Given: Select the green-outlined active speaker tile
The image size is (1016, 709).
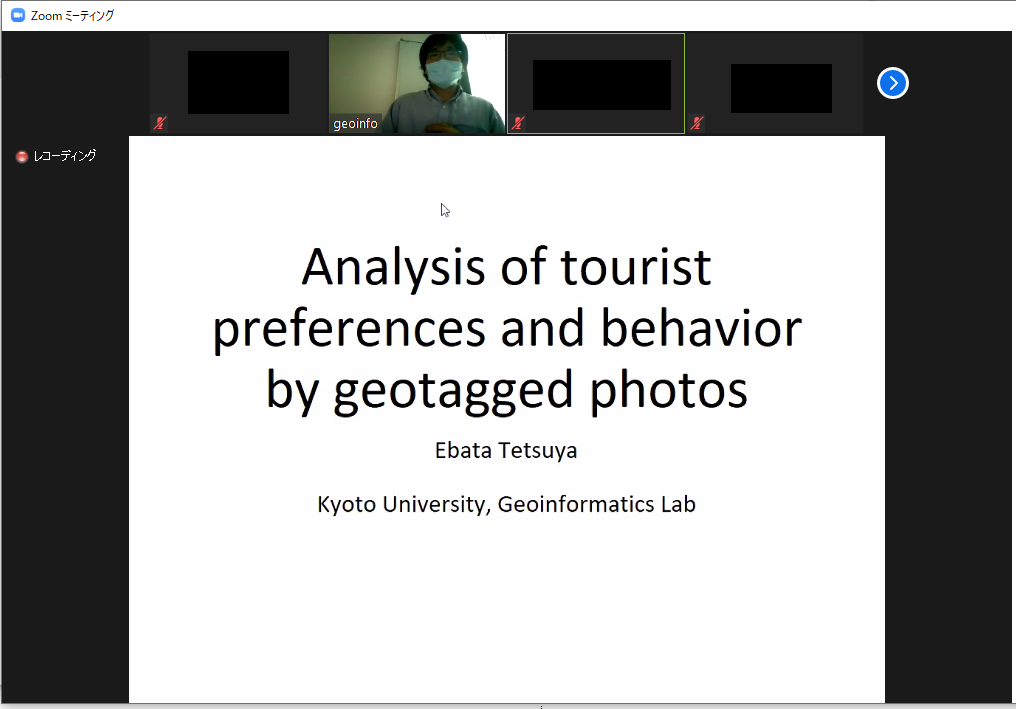Looking at the screenshot, I should tap(595, 84).
